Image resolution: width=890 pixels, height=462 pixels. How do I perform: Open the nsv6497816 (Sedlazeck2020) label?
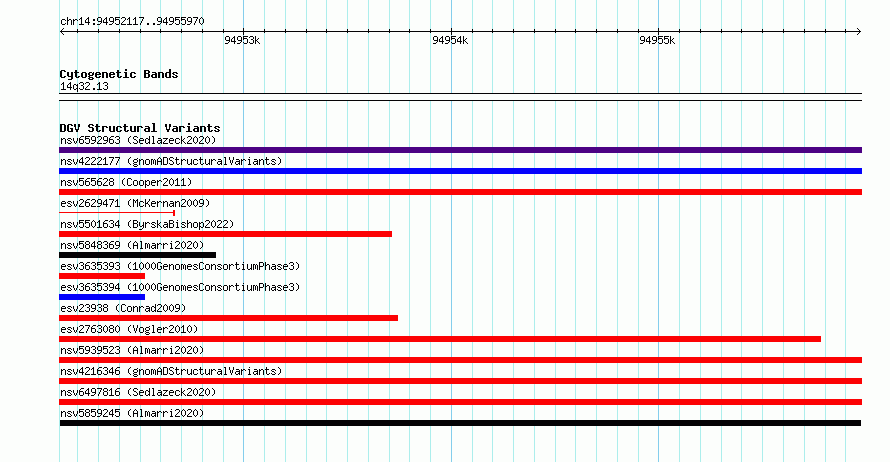(138, 392)
